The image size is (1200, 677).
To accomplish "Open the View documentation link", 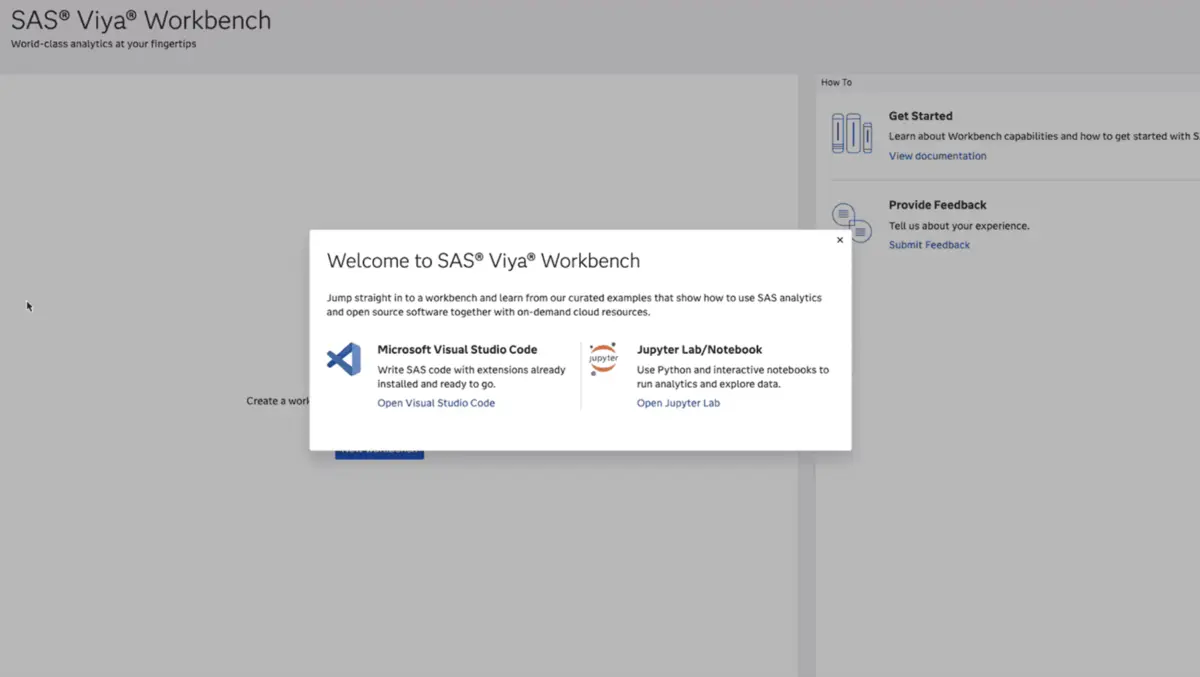I will 937,156.
